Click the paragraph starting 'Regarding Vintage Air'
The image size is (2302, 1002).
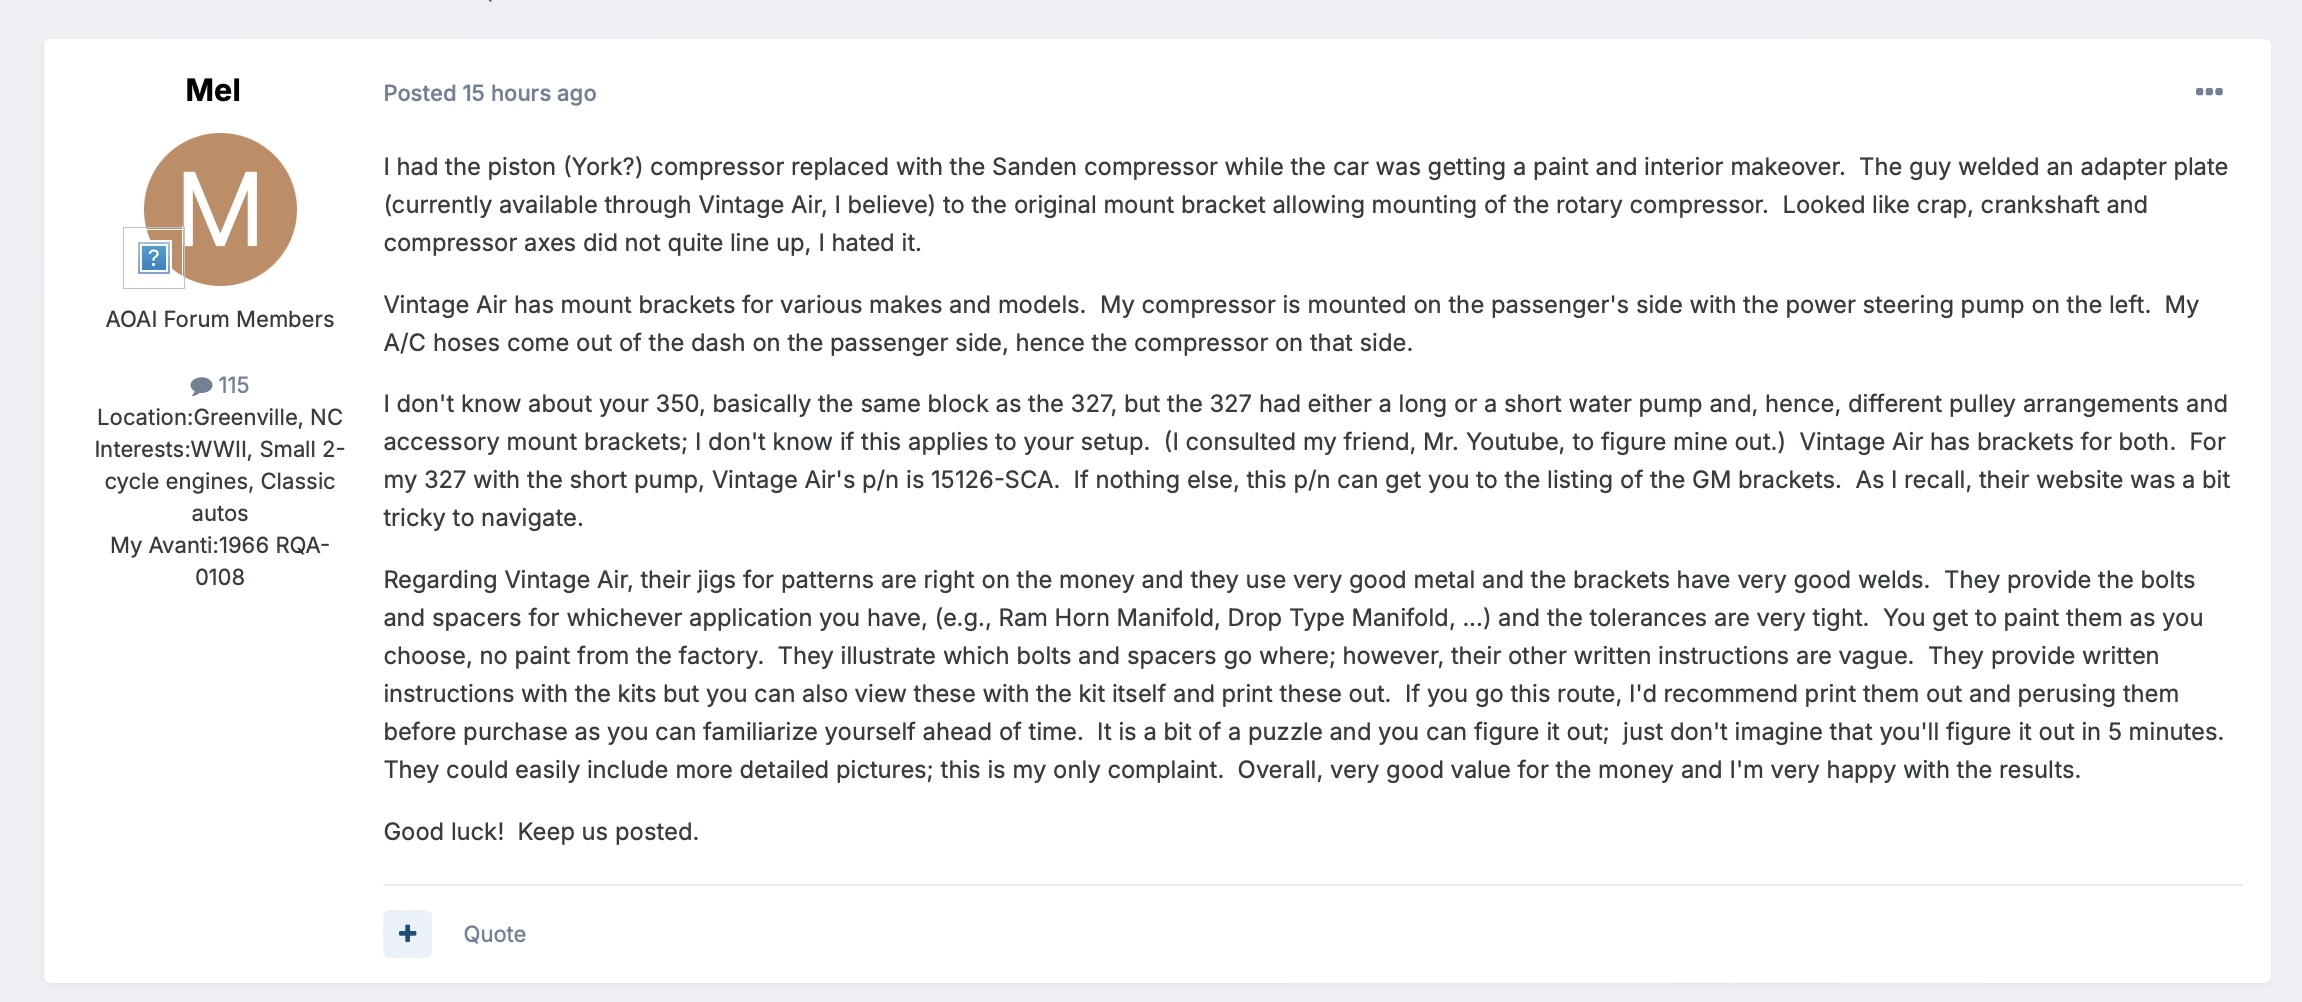click(x=1304, y=675)
